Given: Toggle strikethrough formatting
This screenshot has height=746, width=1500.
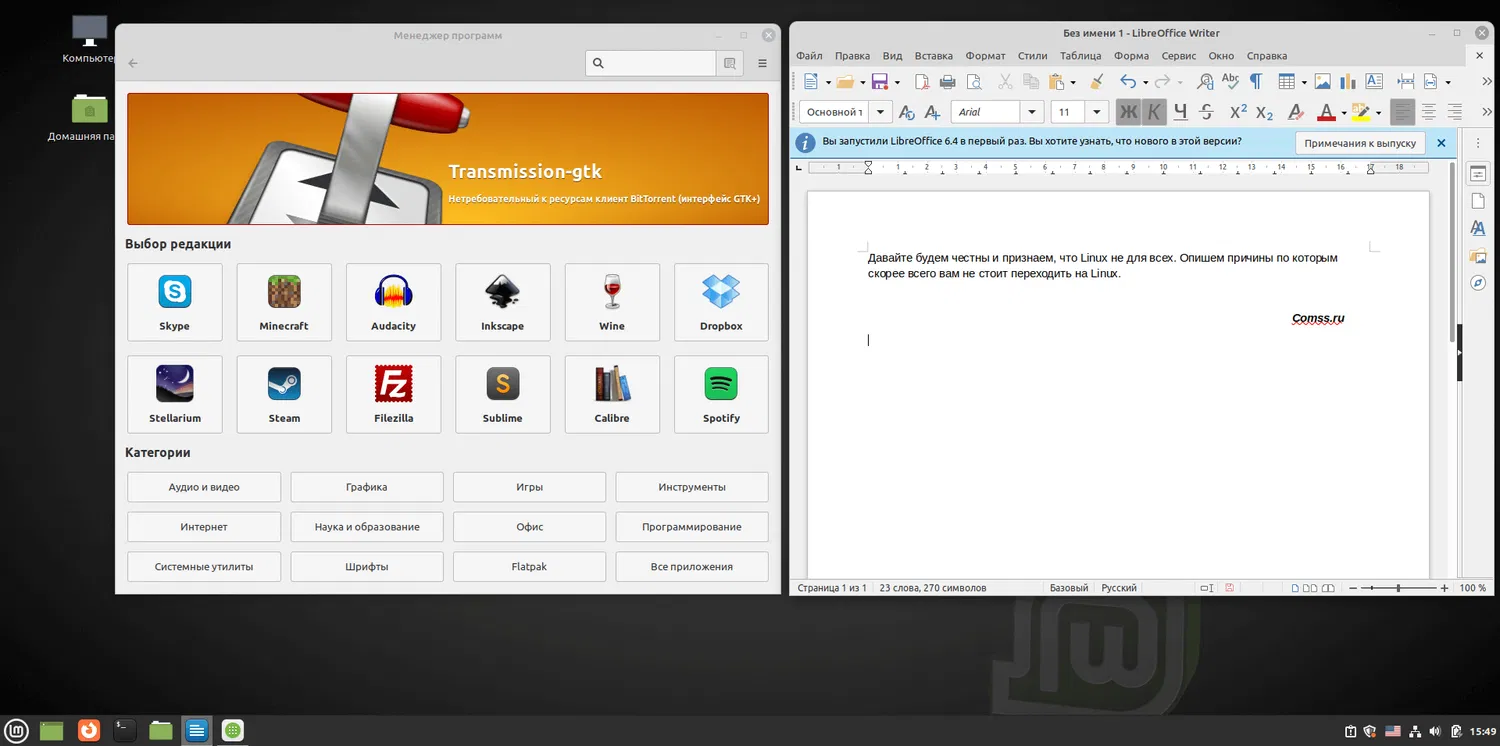Looking at the screenshot, I should (x=1206, y=112).
